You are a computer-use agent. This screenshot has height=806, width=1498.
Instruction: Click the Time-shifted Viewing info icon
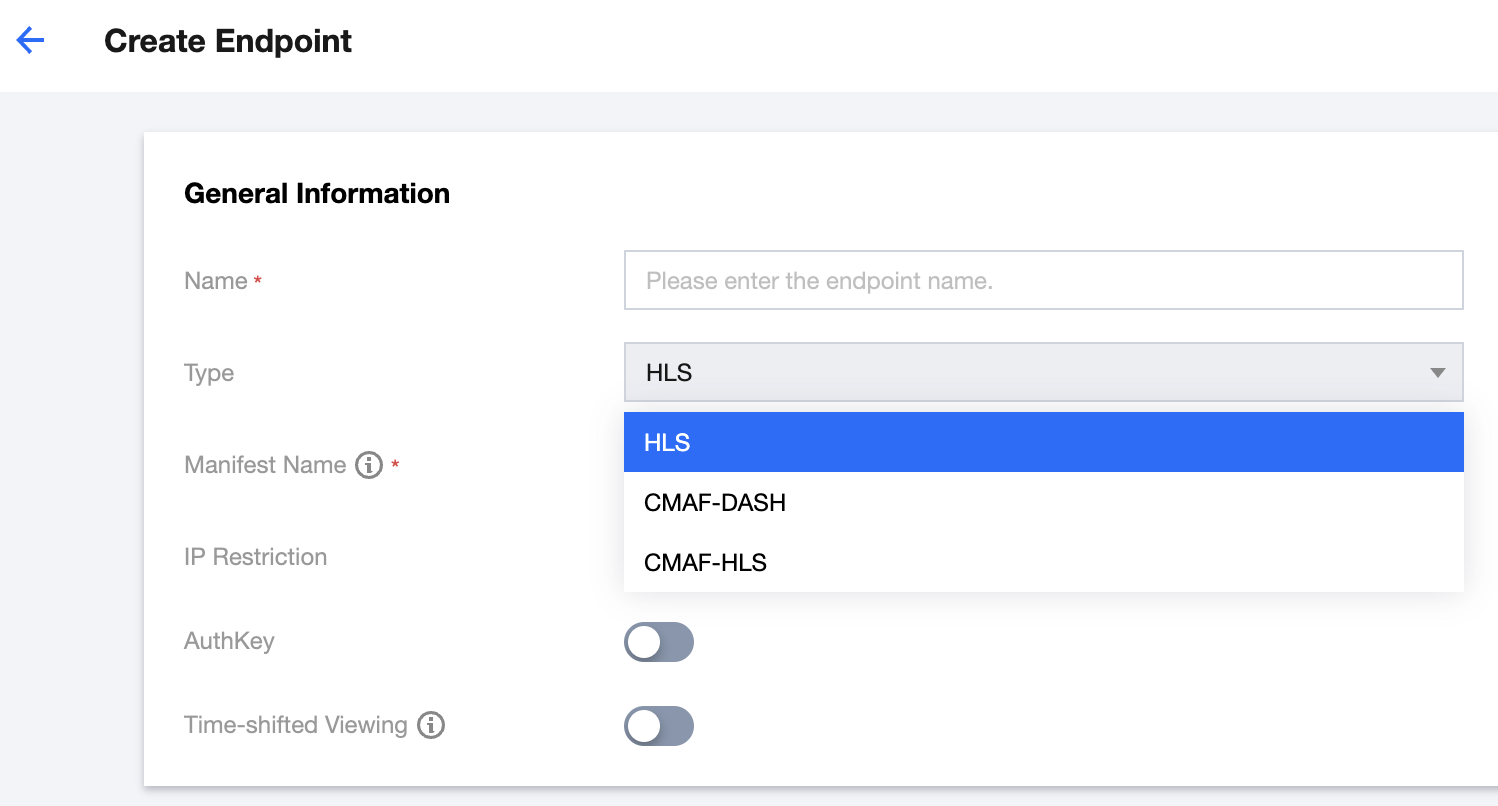(x=431, y=725)
